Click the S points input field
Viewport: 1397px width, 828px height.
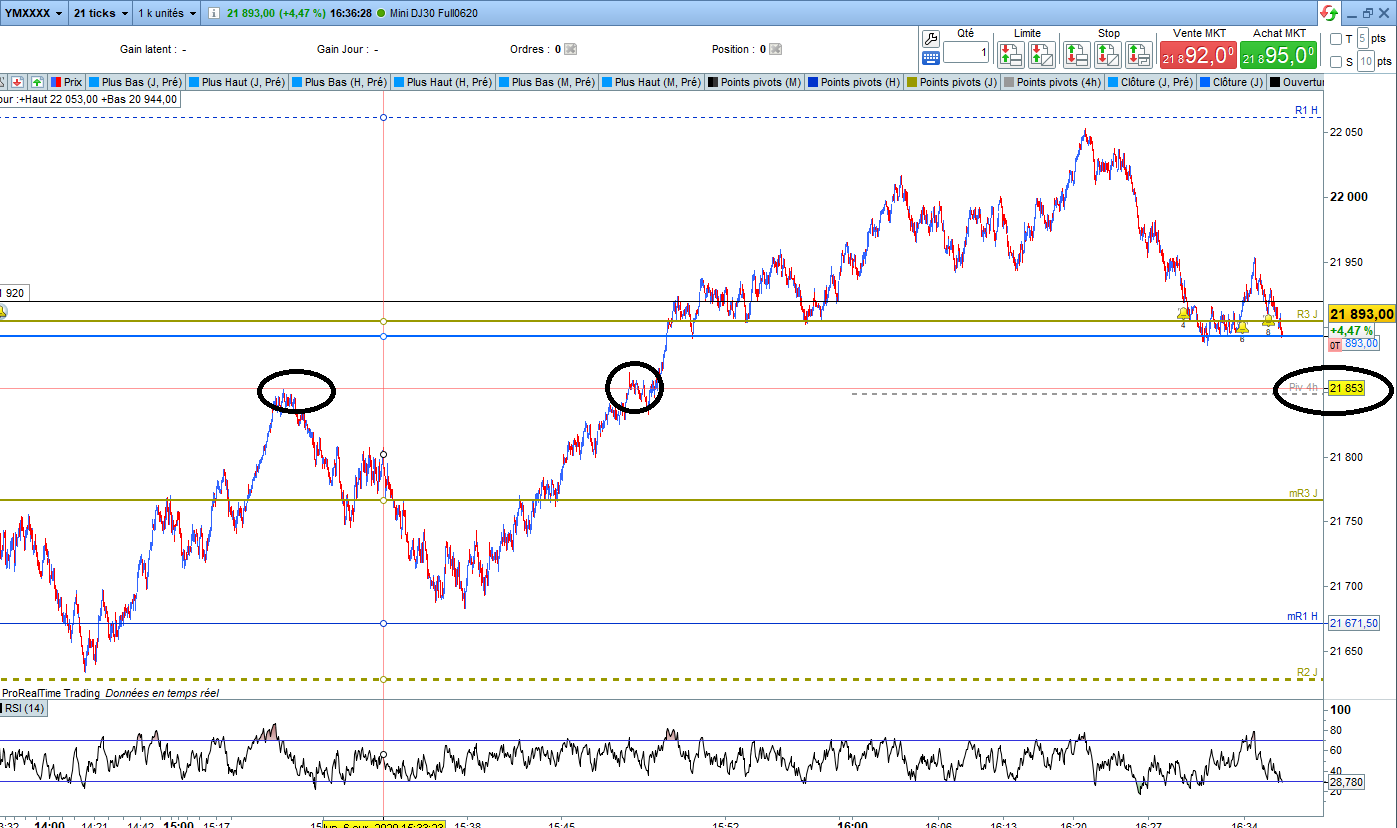(x=1364, y=62)
